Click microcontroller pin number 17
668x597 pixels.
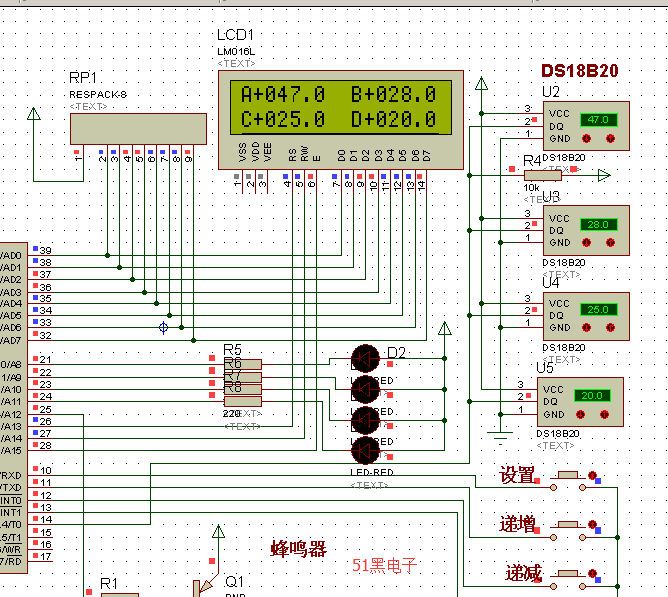click(x=46, y=557)
